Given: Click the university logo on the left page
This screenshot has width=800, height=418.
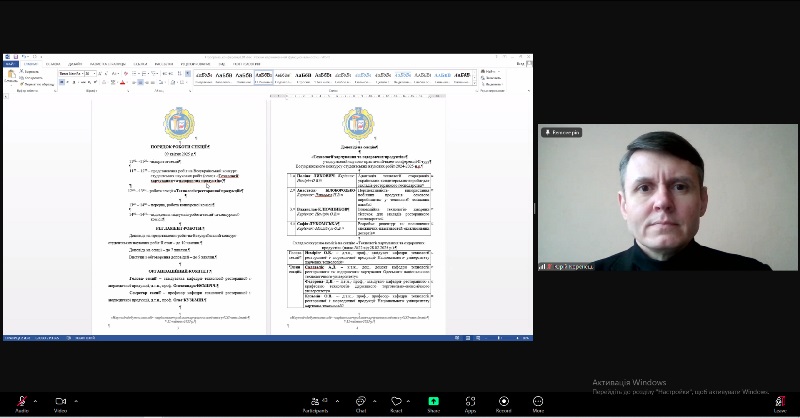Looking at the screenshot, I should [x=179, y=124].
